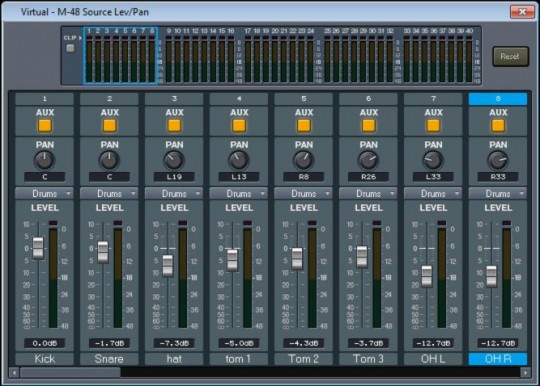The image size is (540, 386).
Task: Click the left scroll arrow of channel scrollbar
Action: click(14, 373)
